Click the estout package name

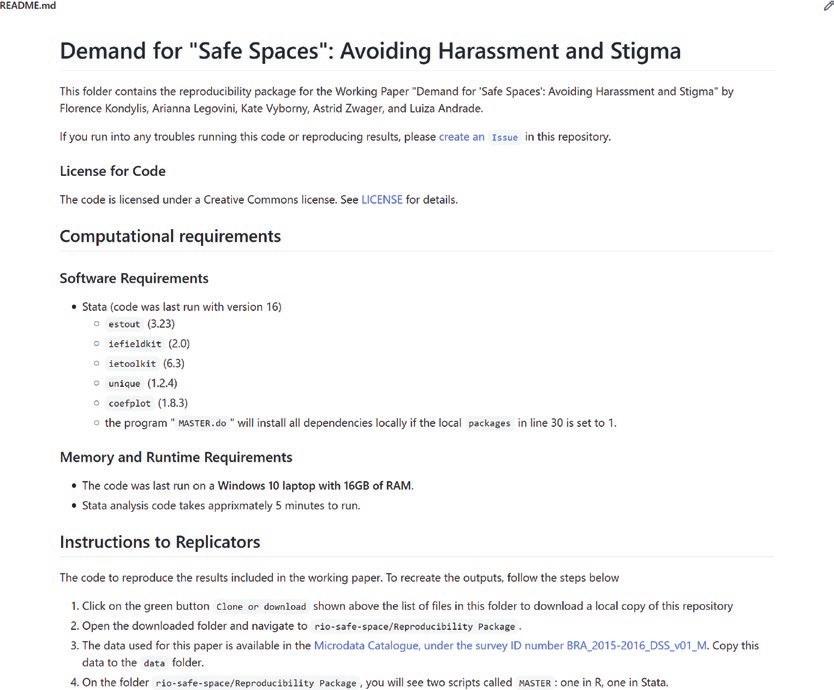click(x=125, y=326)
